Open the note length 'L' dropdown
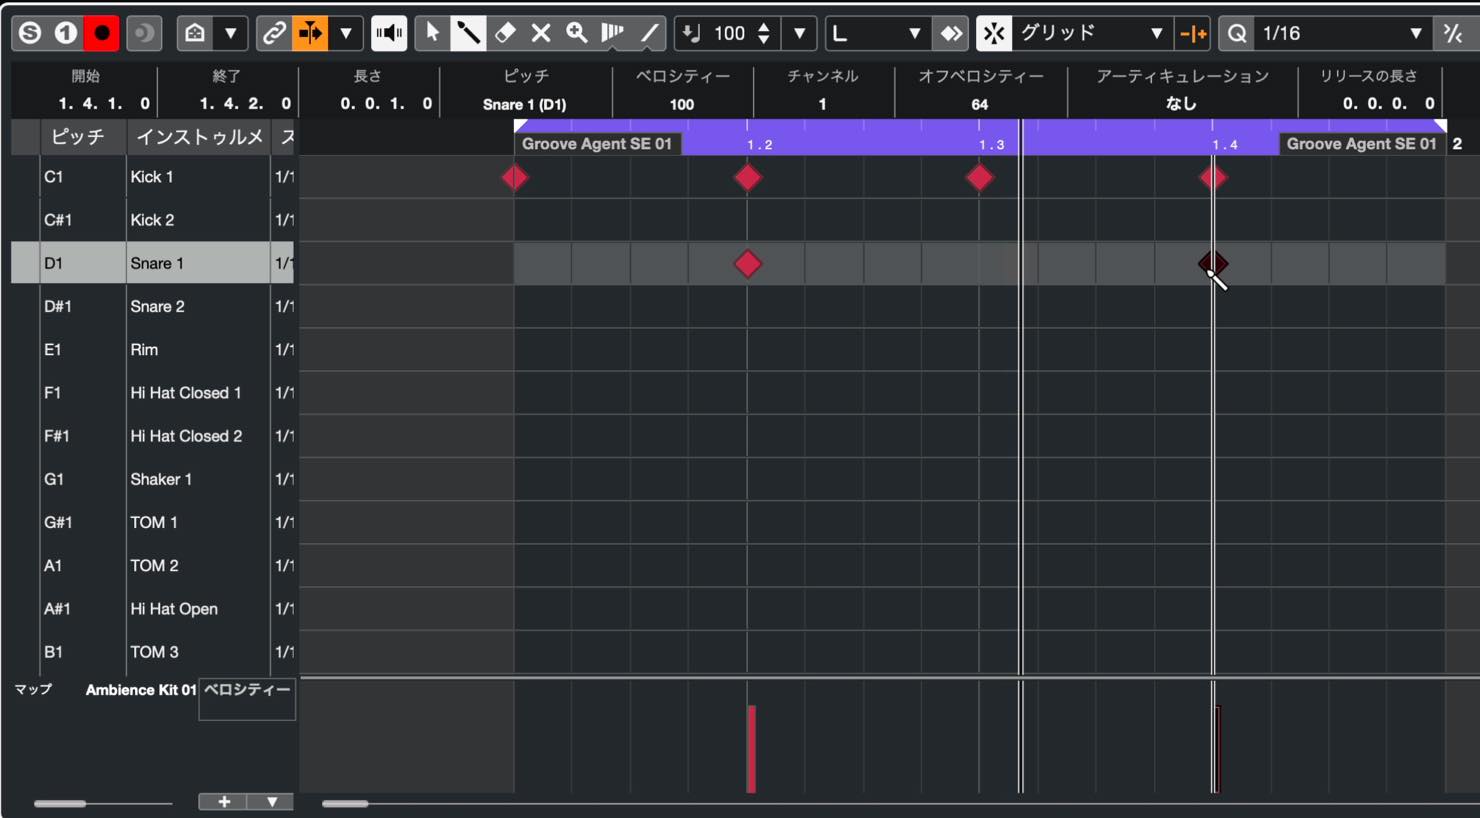The image size is (1480, 818). (x=876, y=33)
